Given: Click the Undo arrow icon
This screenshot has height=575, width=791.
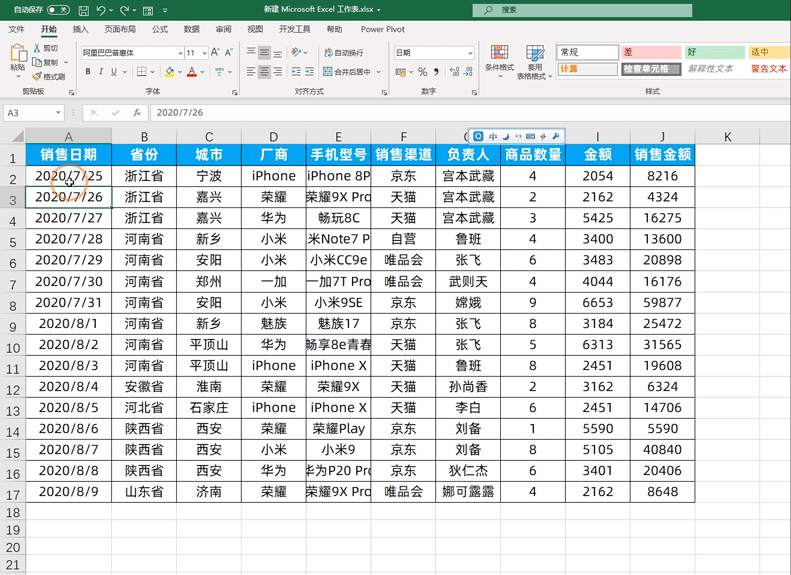Looking at the screenshot, I should point(101,10).
